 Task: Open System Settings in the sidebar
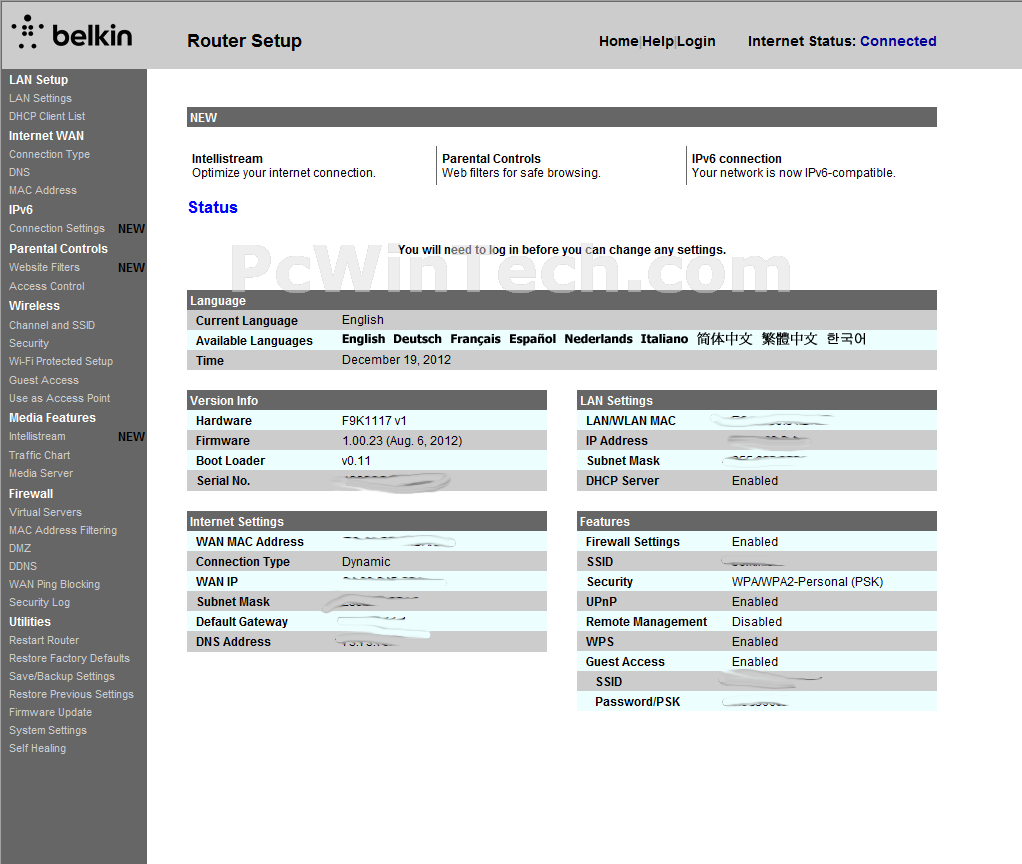point(48,730)
